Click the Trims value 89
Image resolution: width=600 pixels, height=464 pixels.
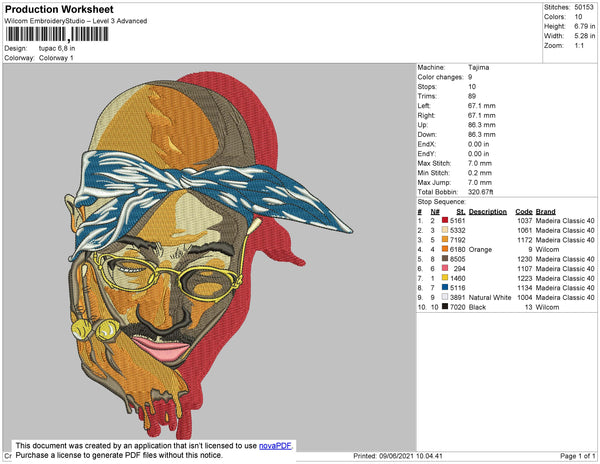coord(472,96)
